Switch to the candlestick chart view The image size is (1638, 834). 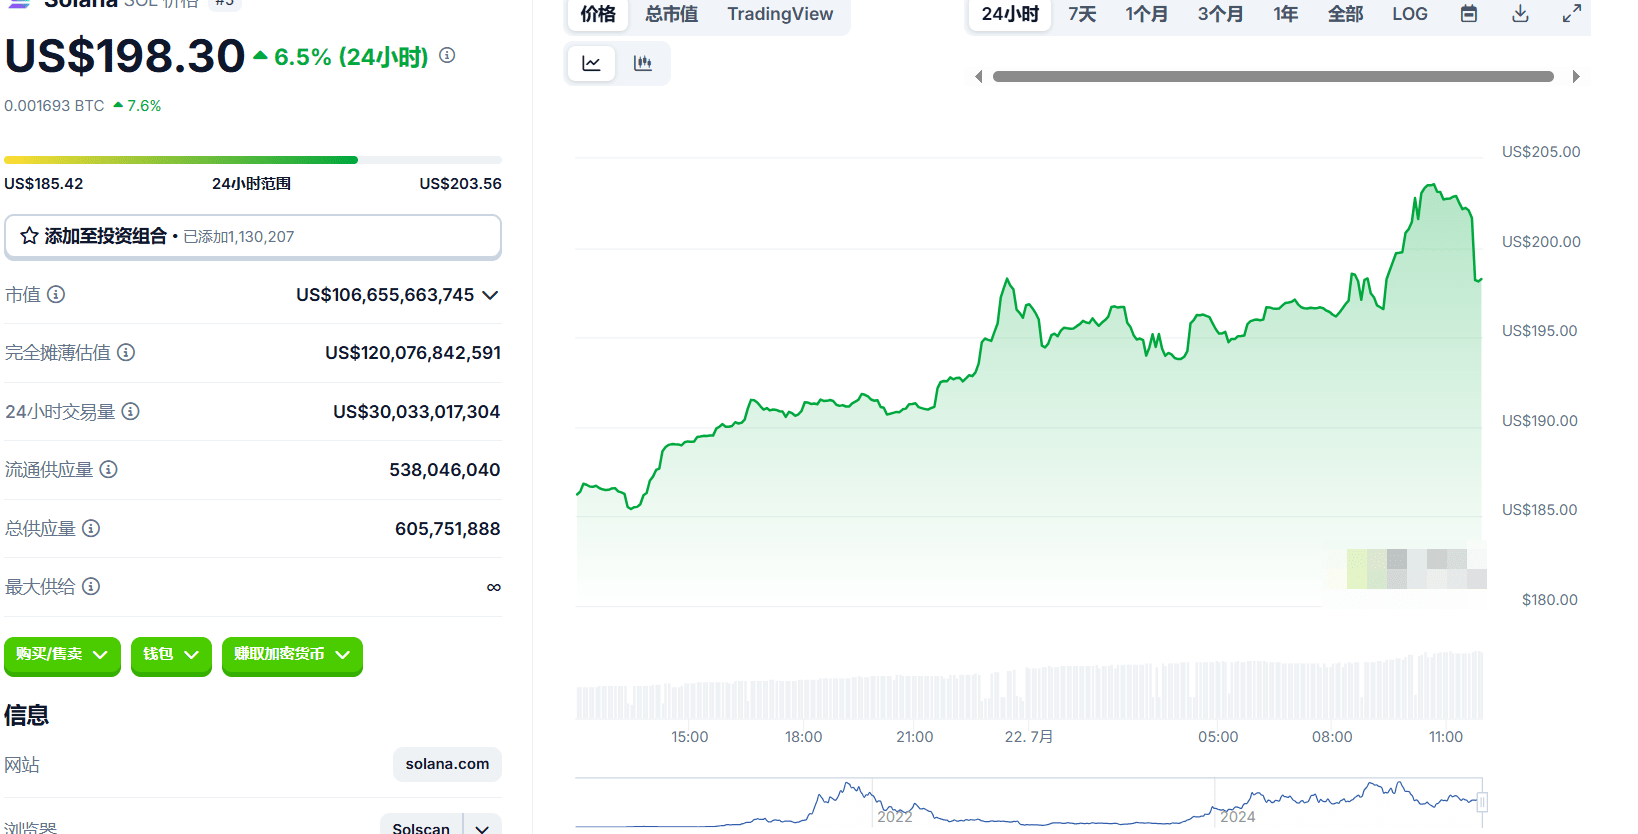click(643, 64)
